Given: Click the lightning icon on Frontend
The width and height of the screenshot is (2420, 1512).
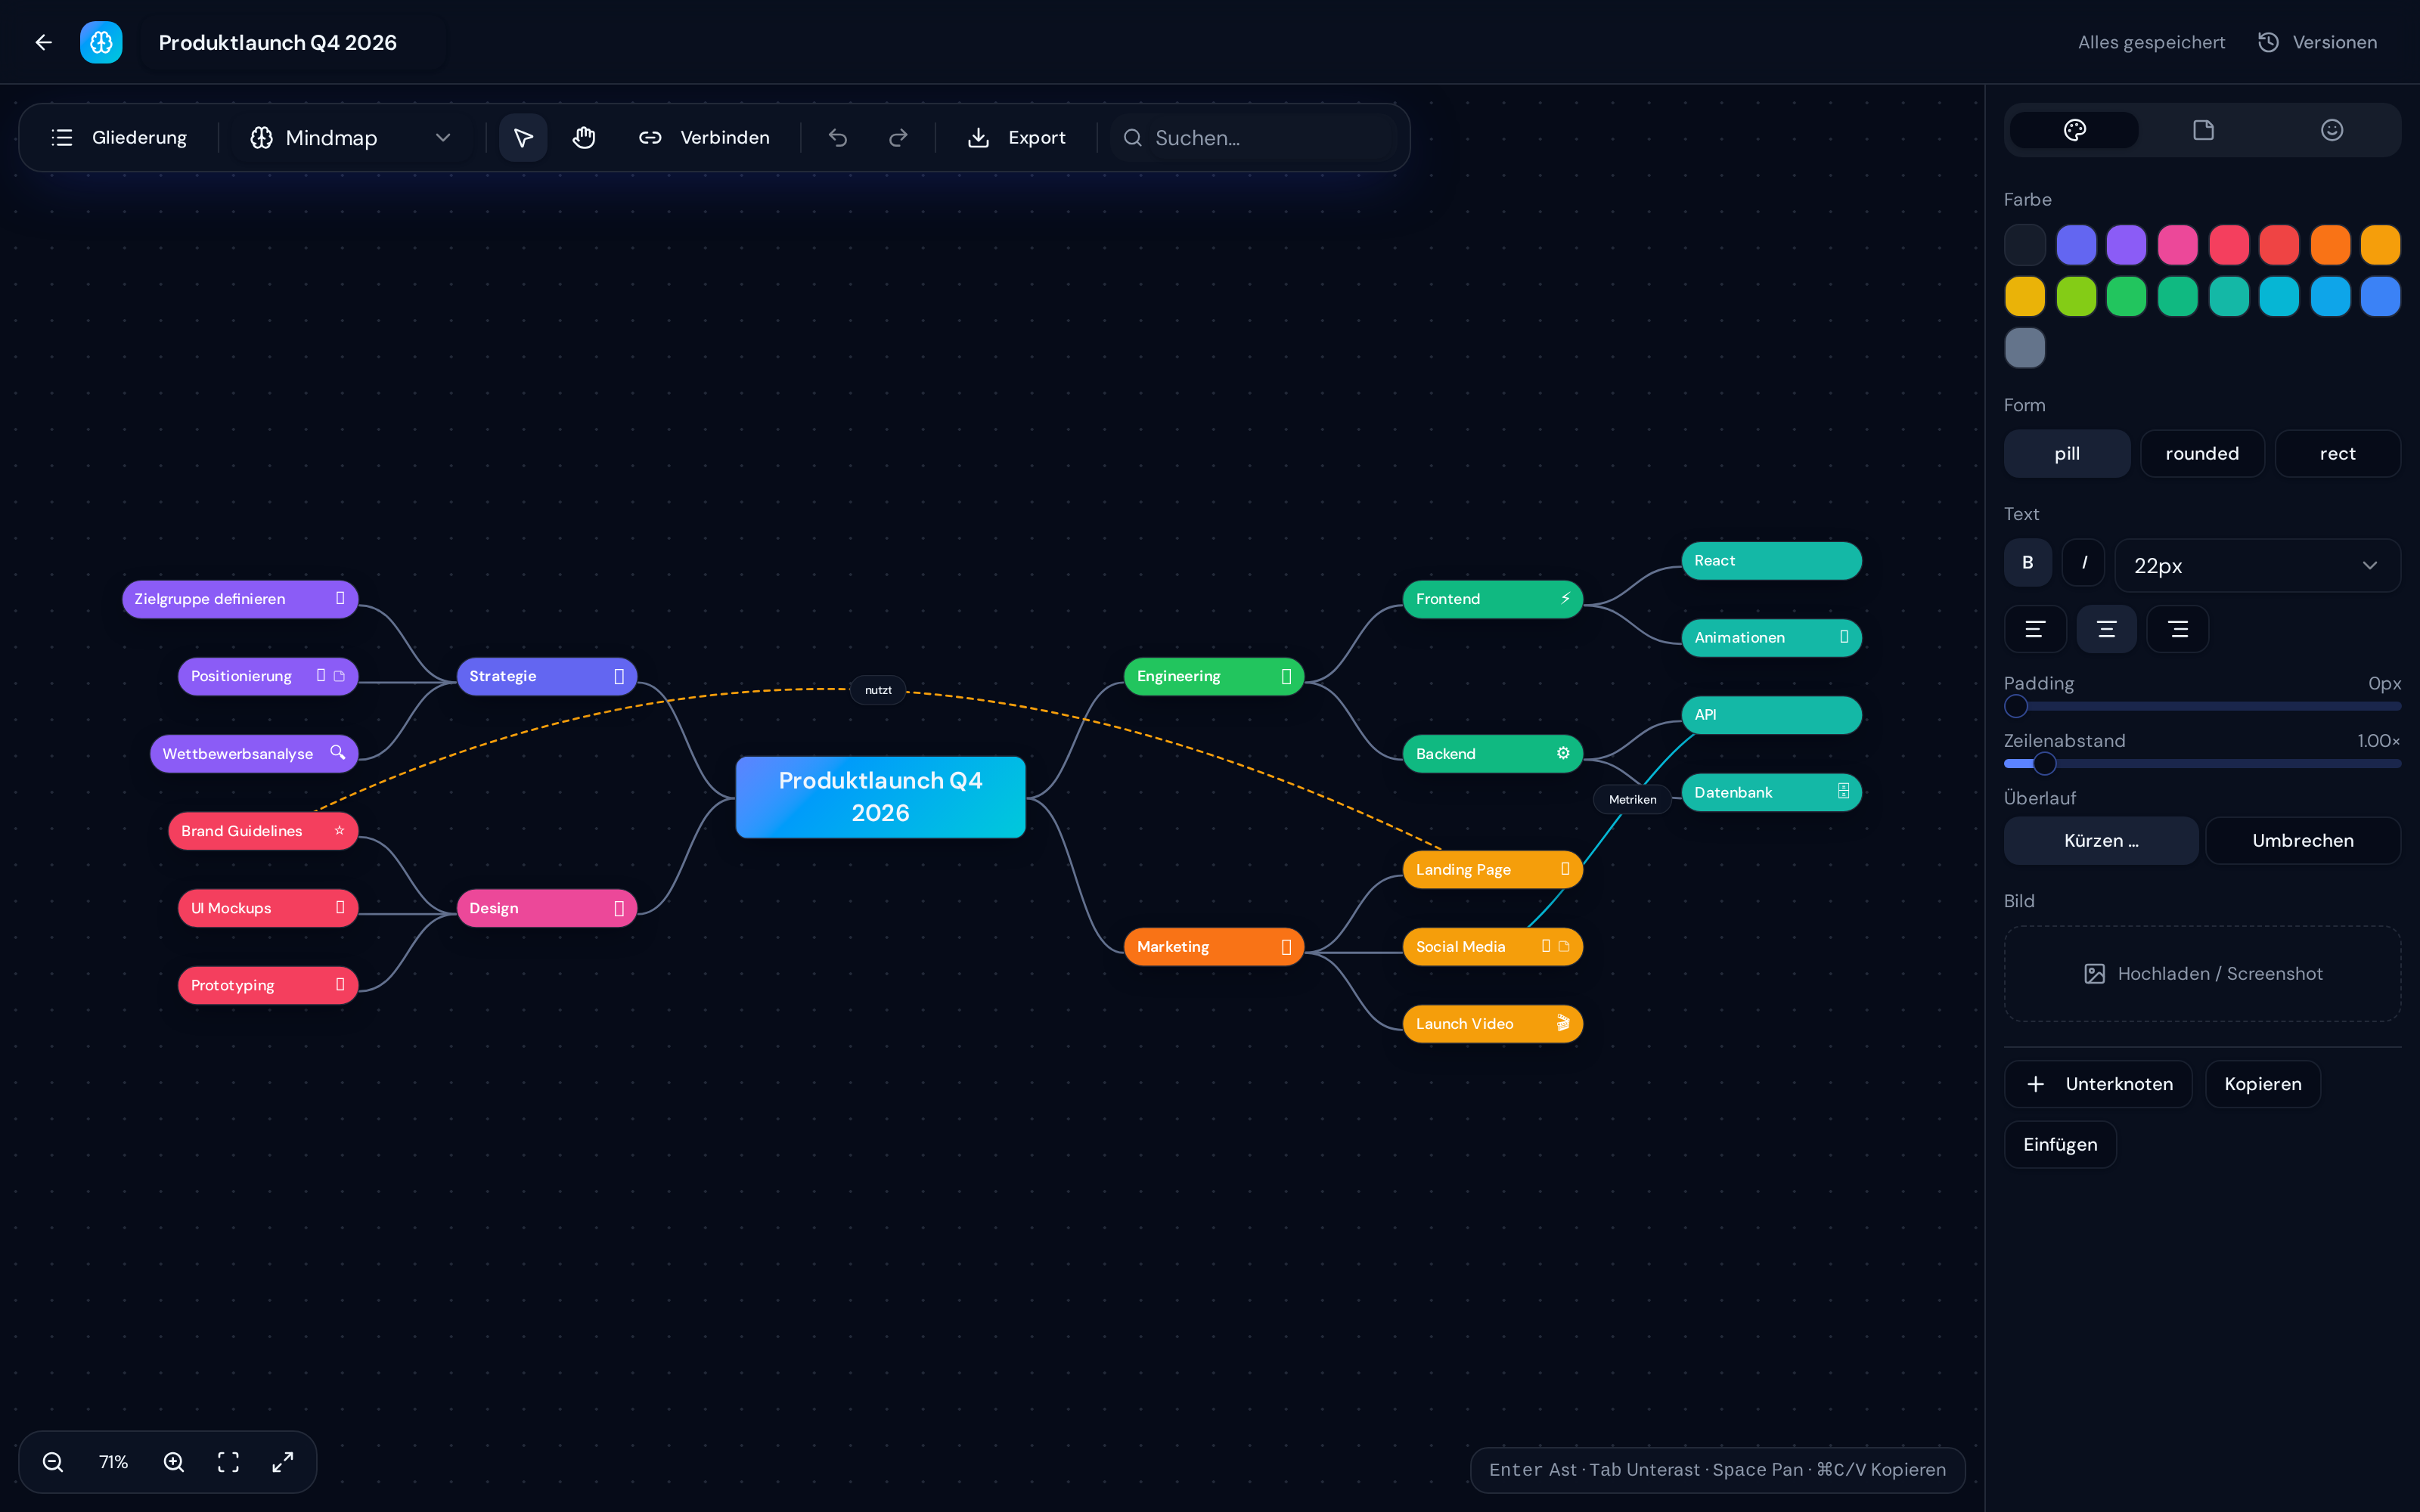Looking at the screenshot, I should click(1565, 598).
